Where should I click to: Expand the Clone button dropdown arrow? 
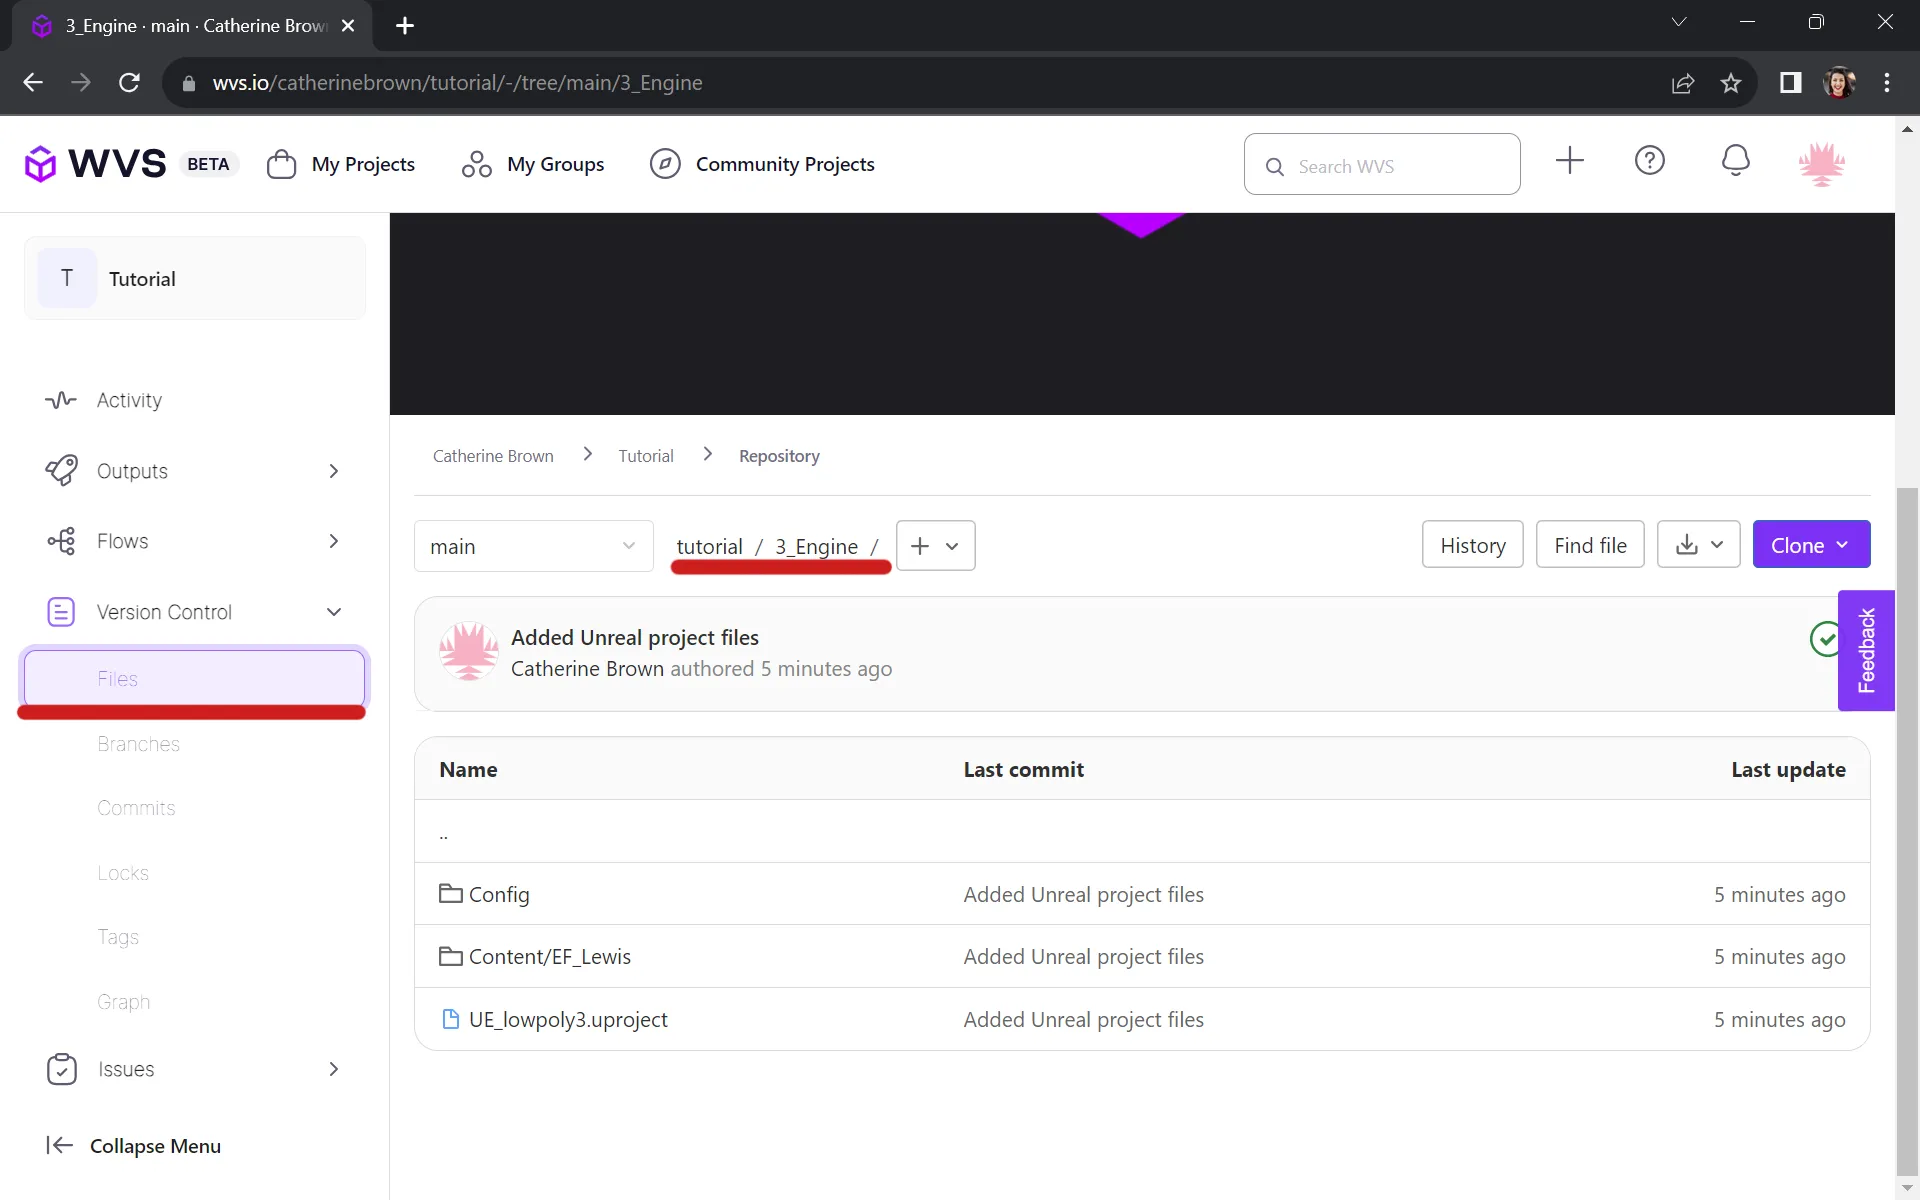tap(1845, 544)
